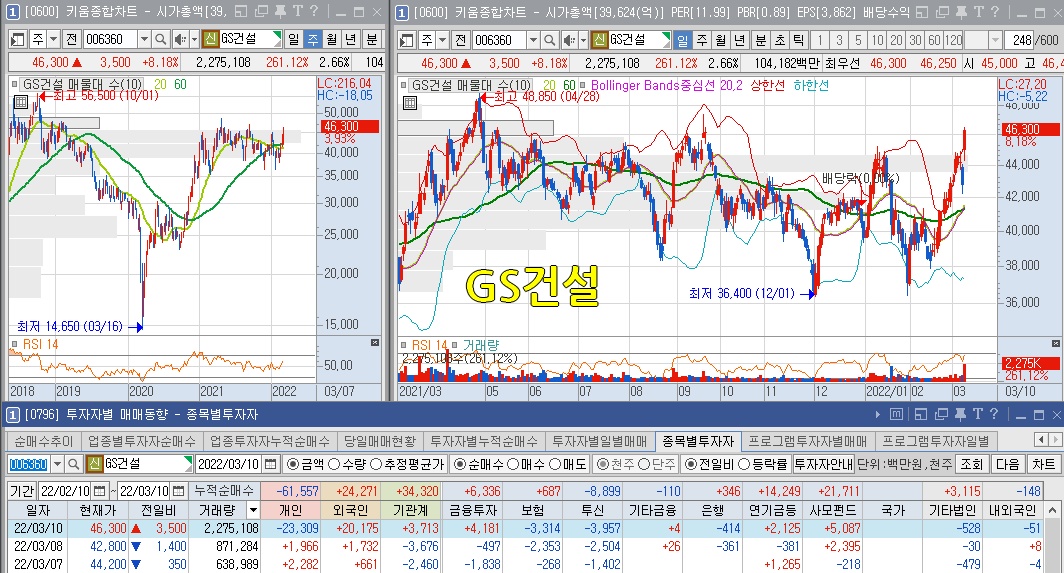Click the help question mark in the left chart title bar
Viewport: 1064px width, 573px height.
point(314,12)
